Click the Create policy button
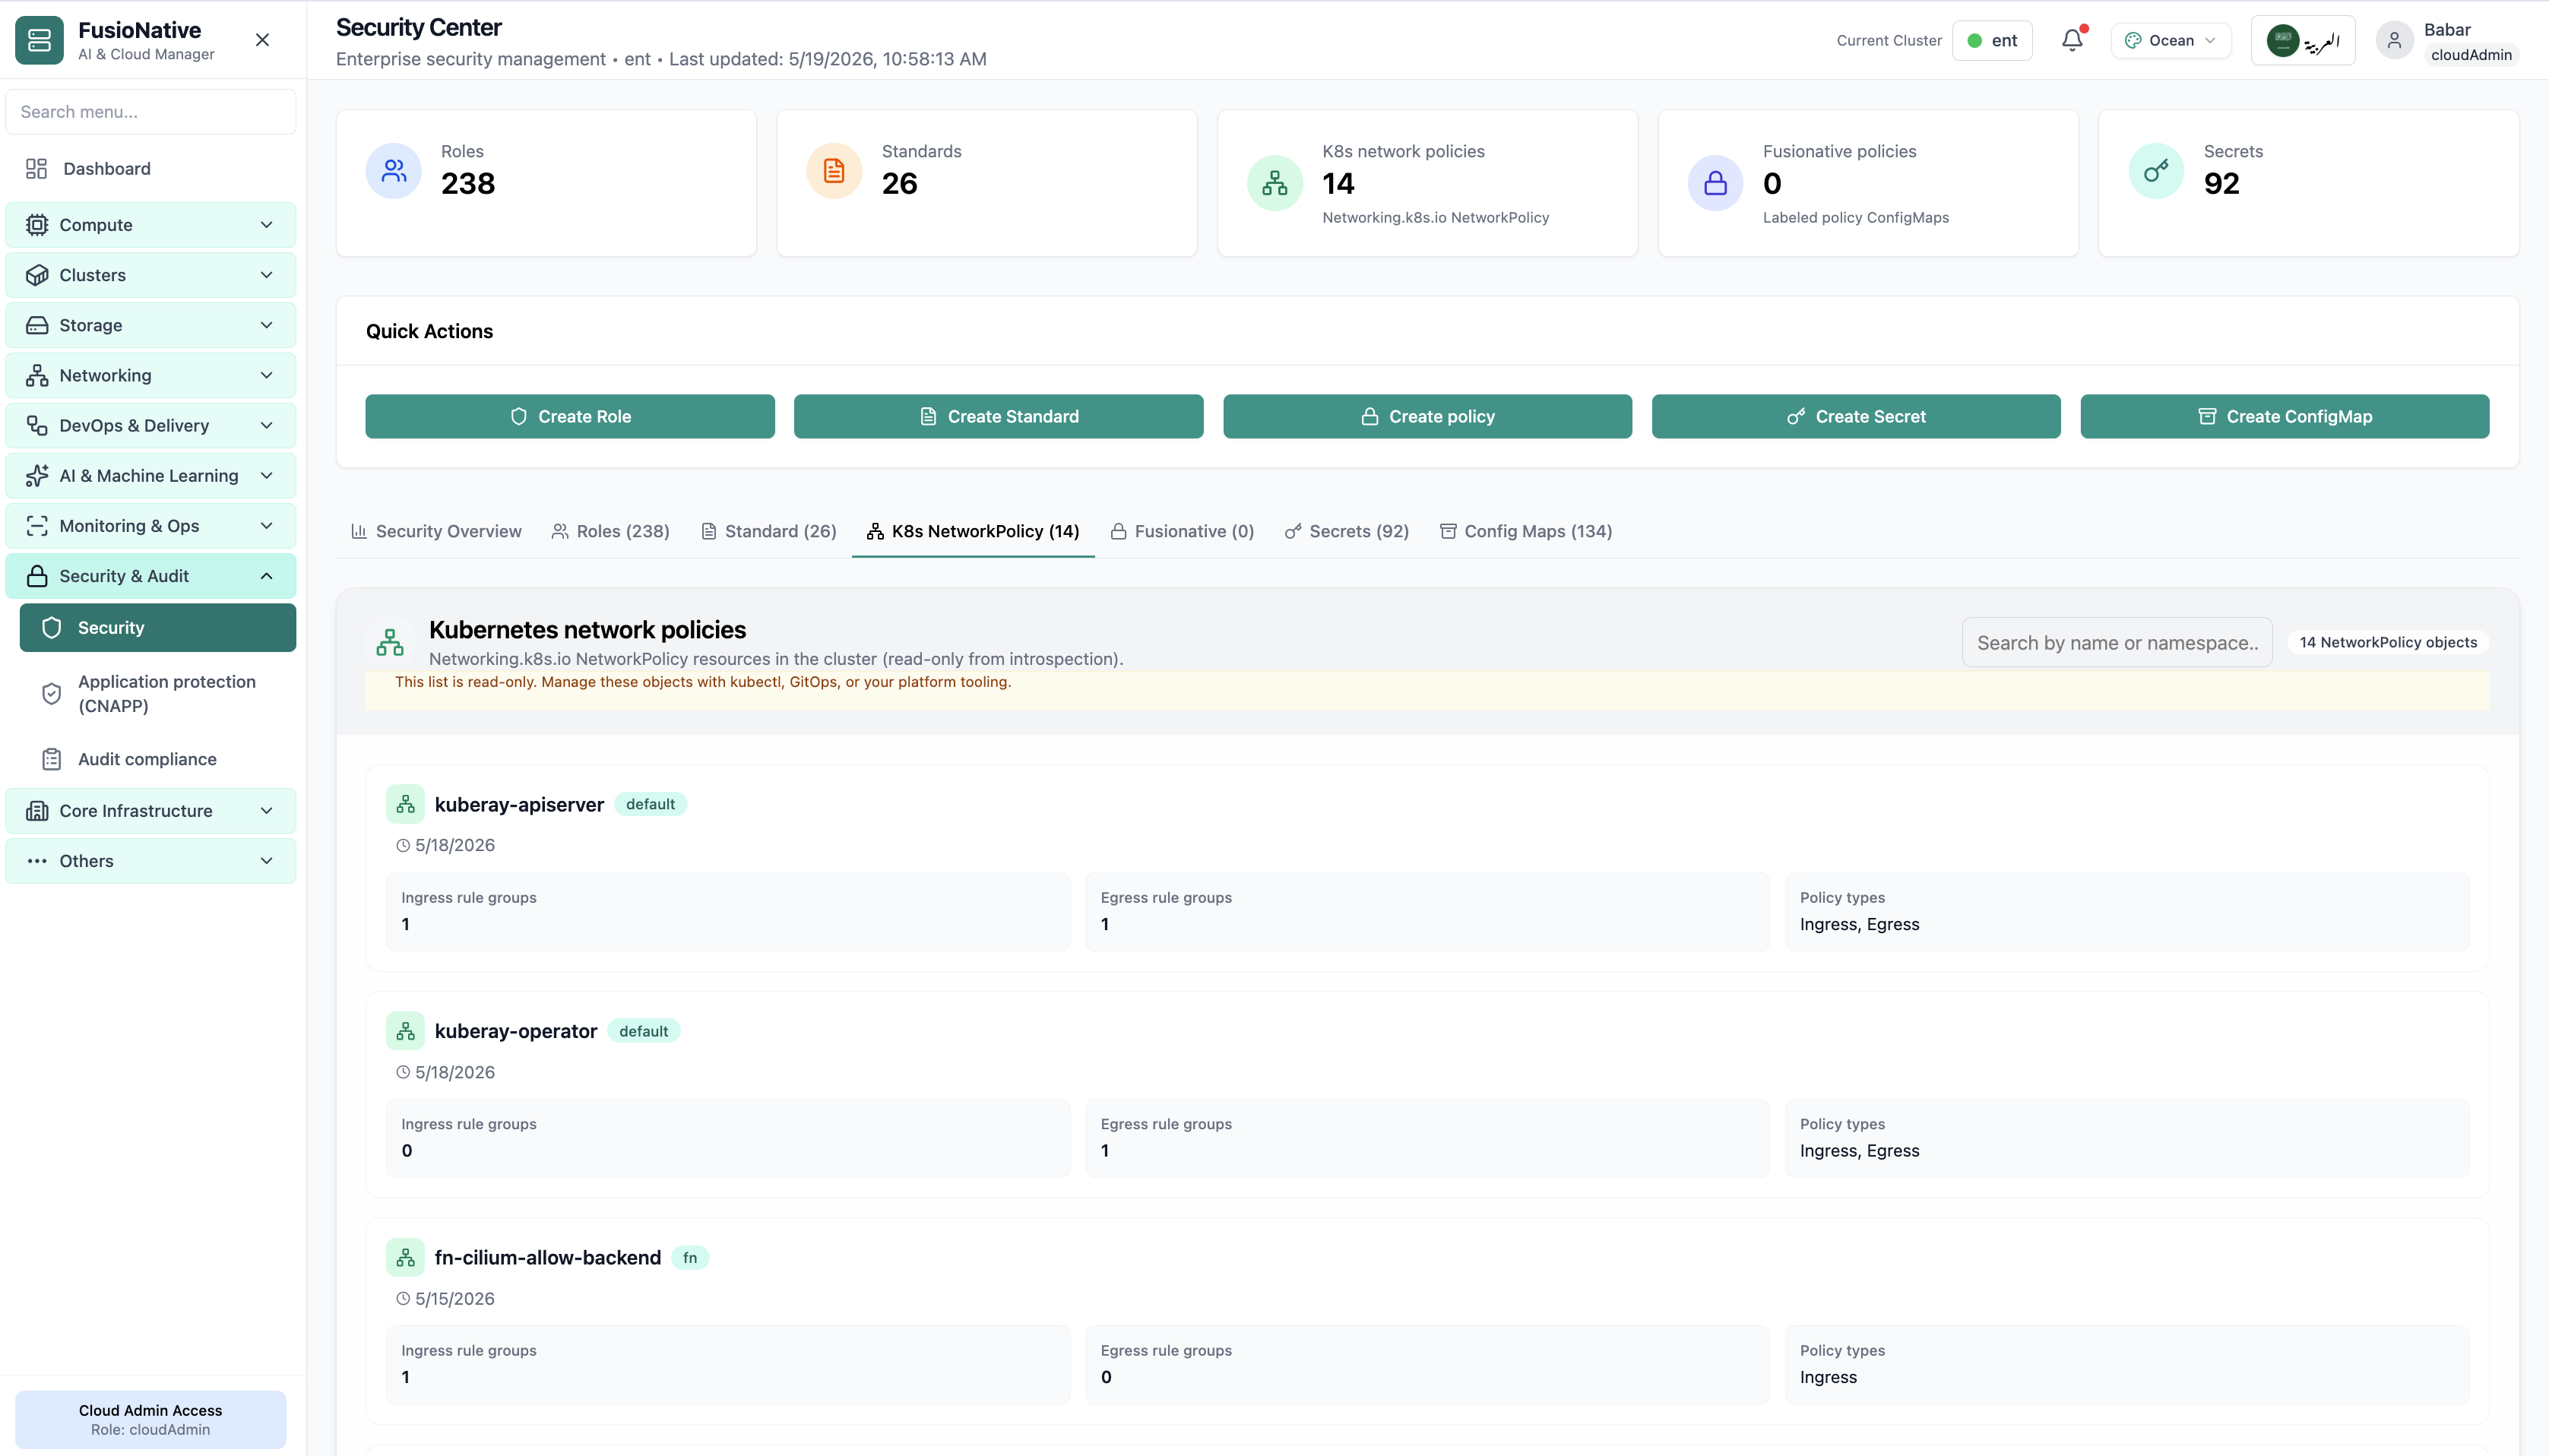The height and width of the screenshot is (1456, 2549). click(x=1427, y=416)
